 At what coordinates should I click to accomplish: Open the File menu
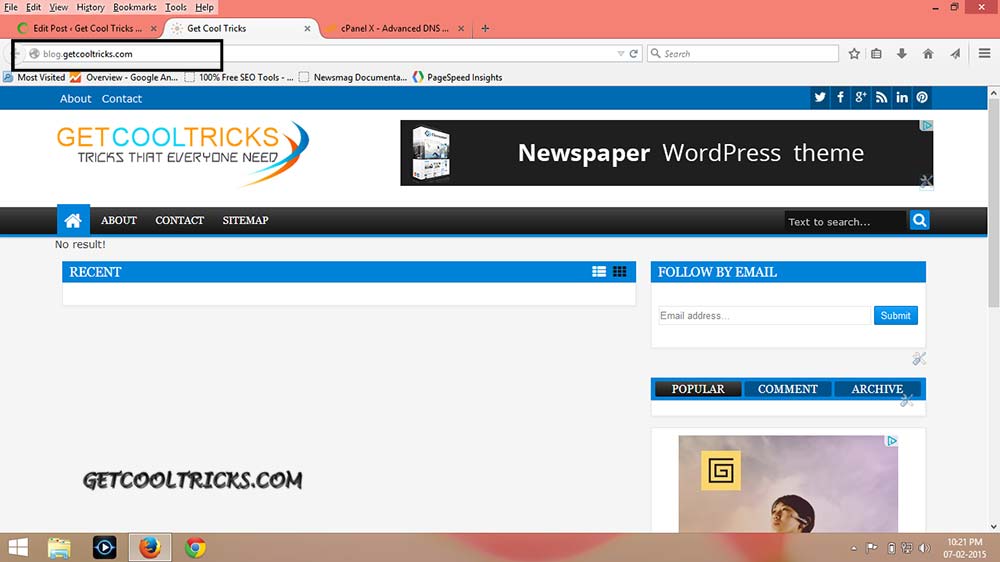coord(11,7)
